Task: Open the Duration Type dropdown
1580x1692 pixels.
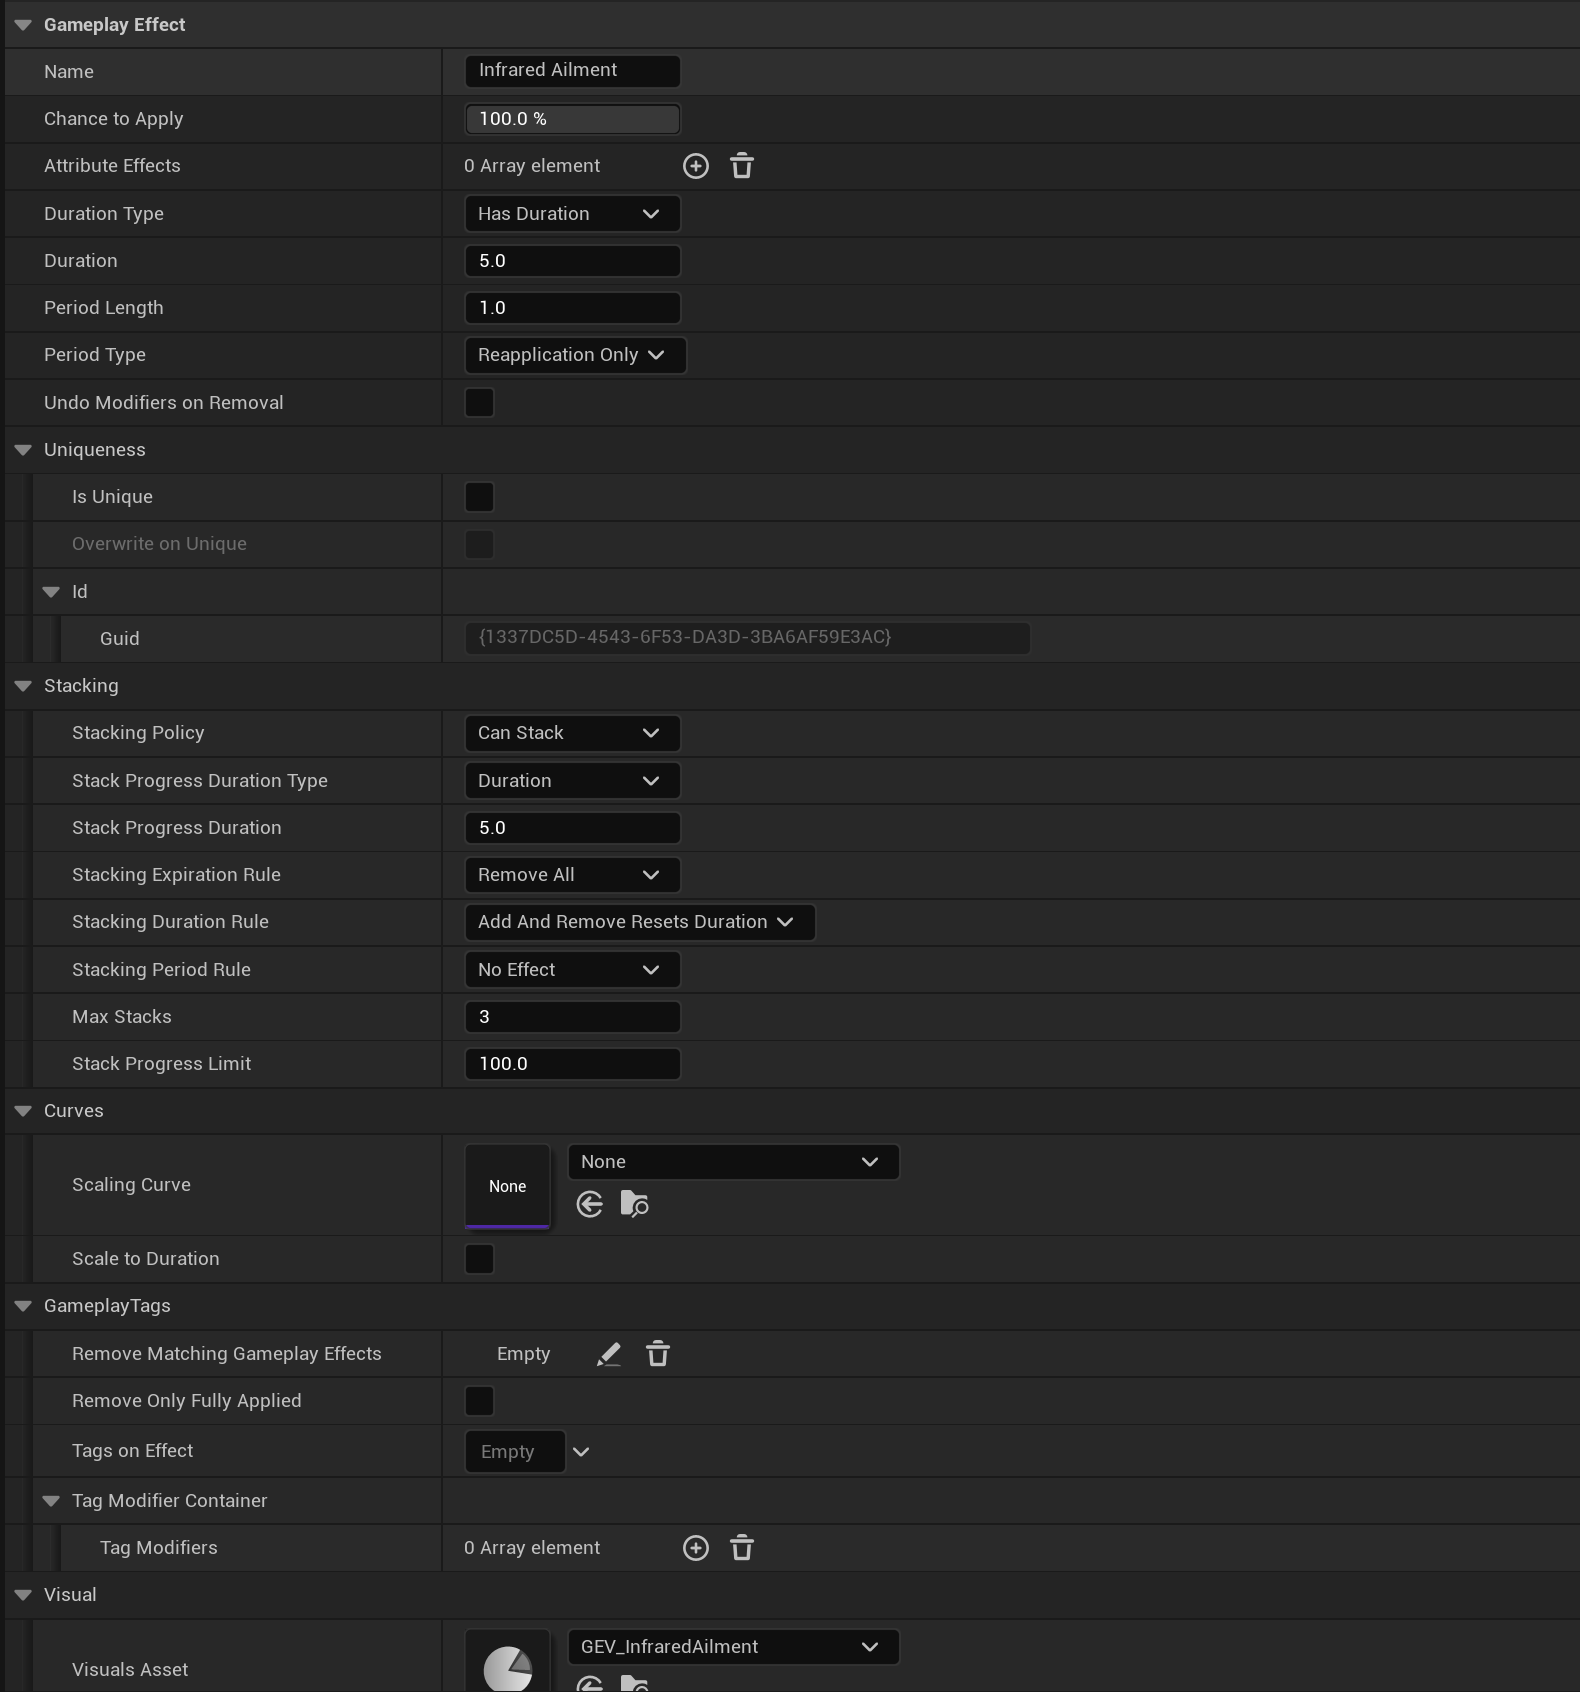Action: pyautogui.click(x=573, y=214)
